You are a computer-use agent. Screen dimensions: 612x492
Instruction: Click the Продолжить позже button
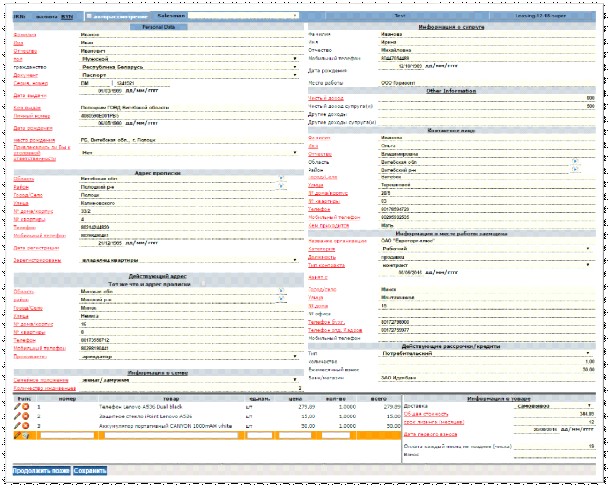tap(41, 471)
